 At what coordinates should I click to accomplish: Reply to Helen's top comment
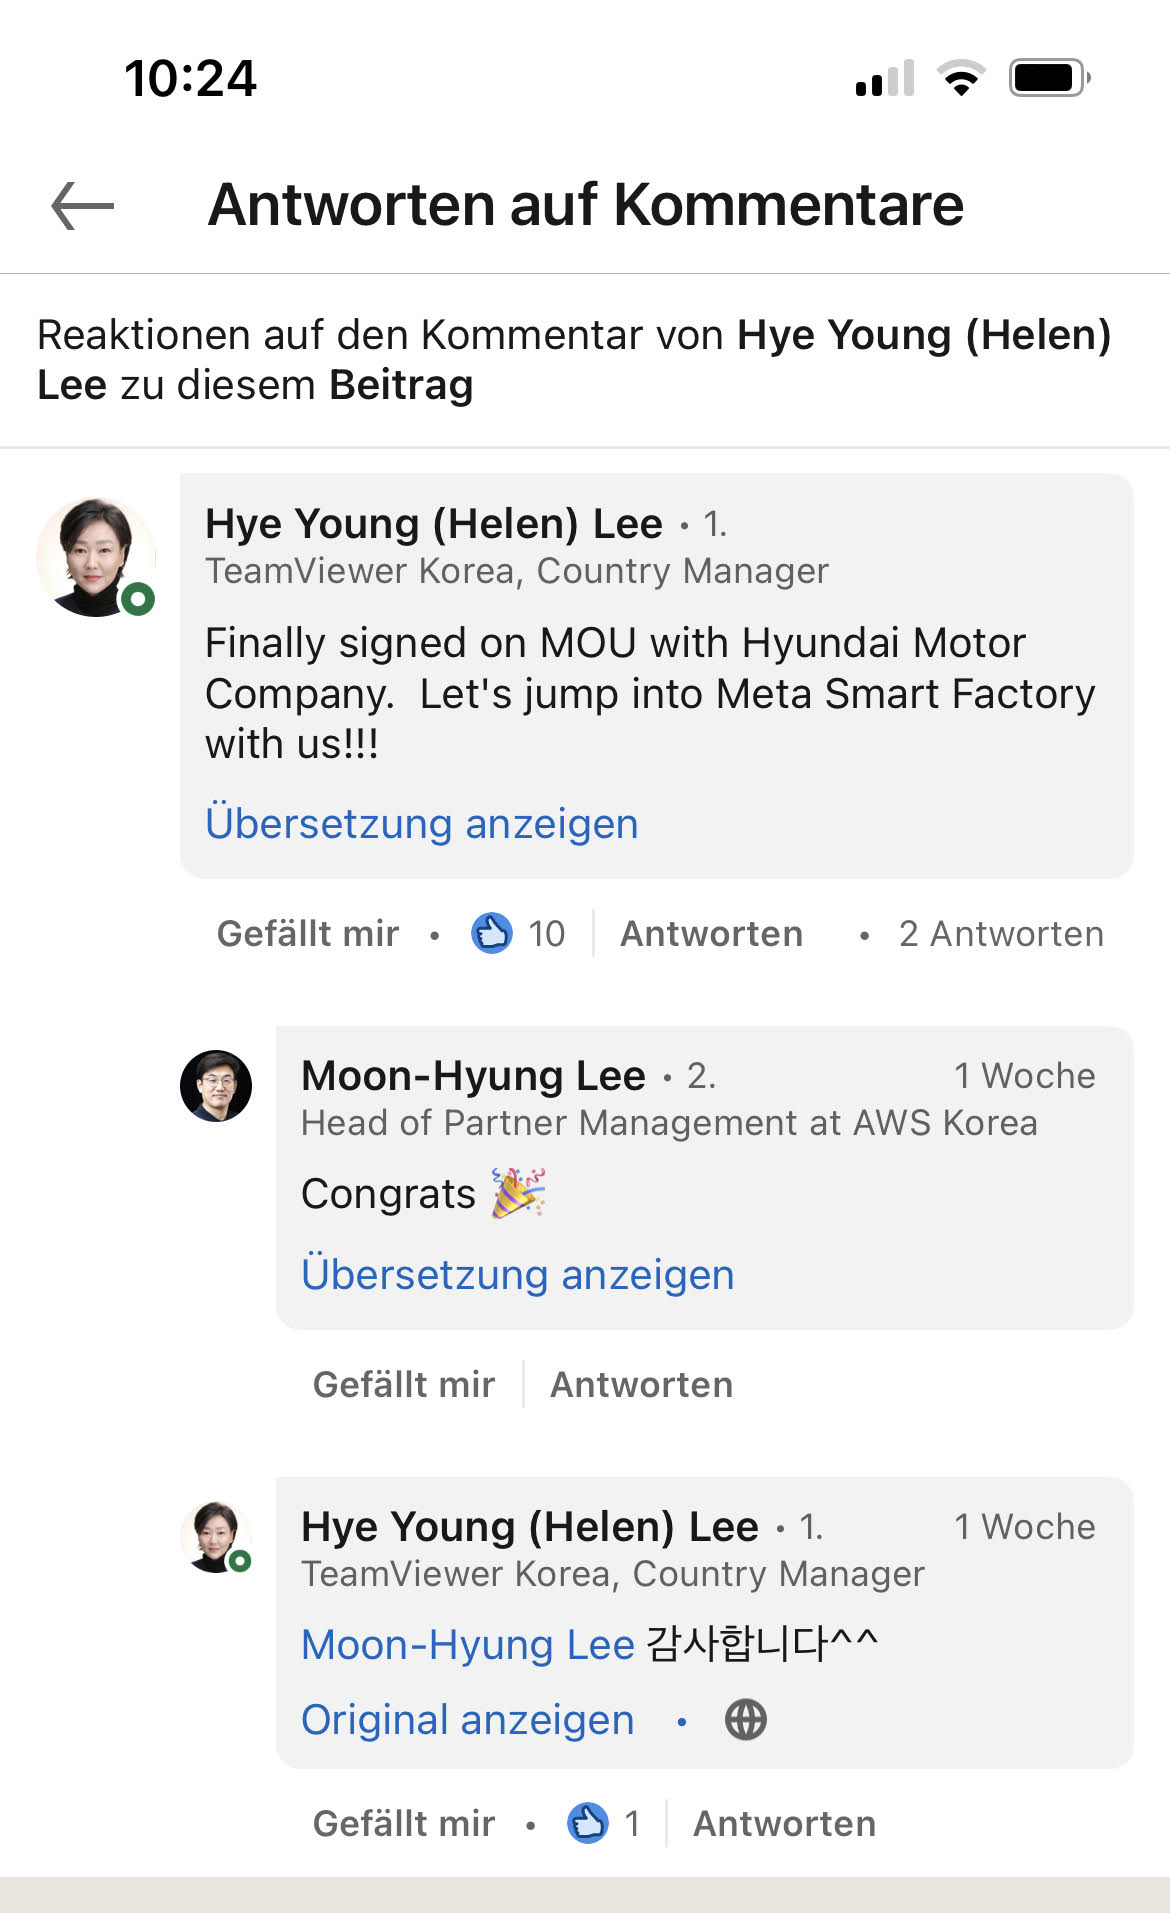pos(711,934)
